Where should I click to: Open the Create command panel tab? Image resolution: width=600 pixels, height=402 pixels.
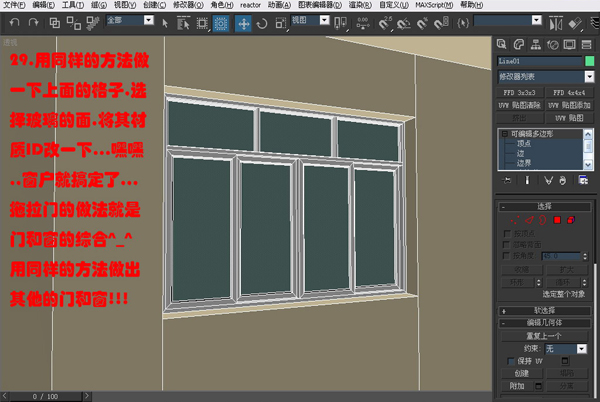[501, 44]
